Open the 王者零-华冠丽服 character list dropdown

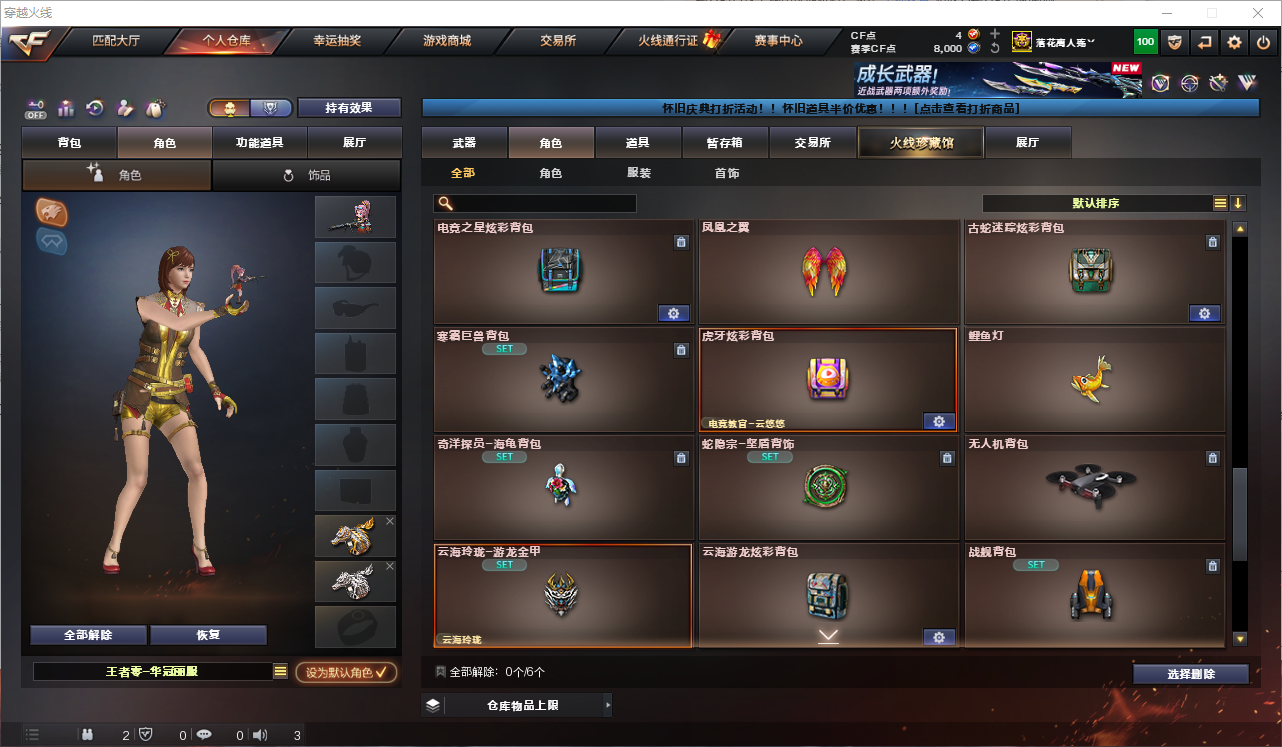[280, 672]
